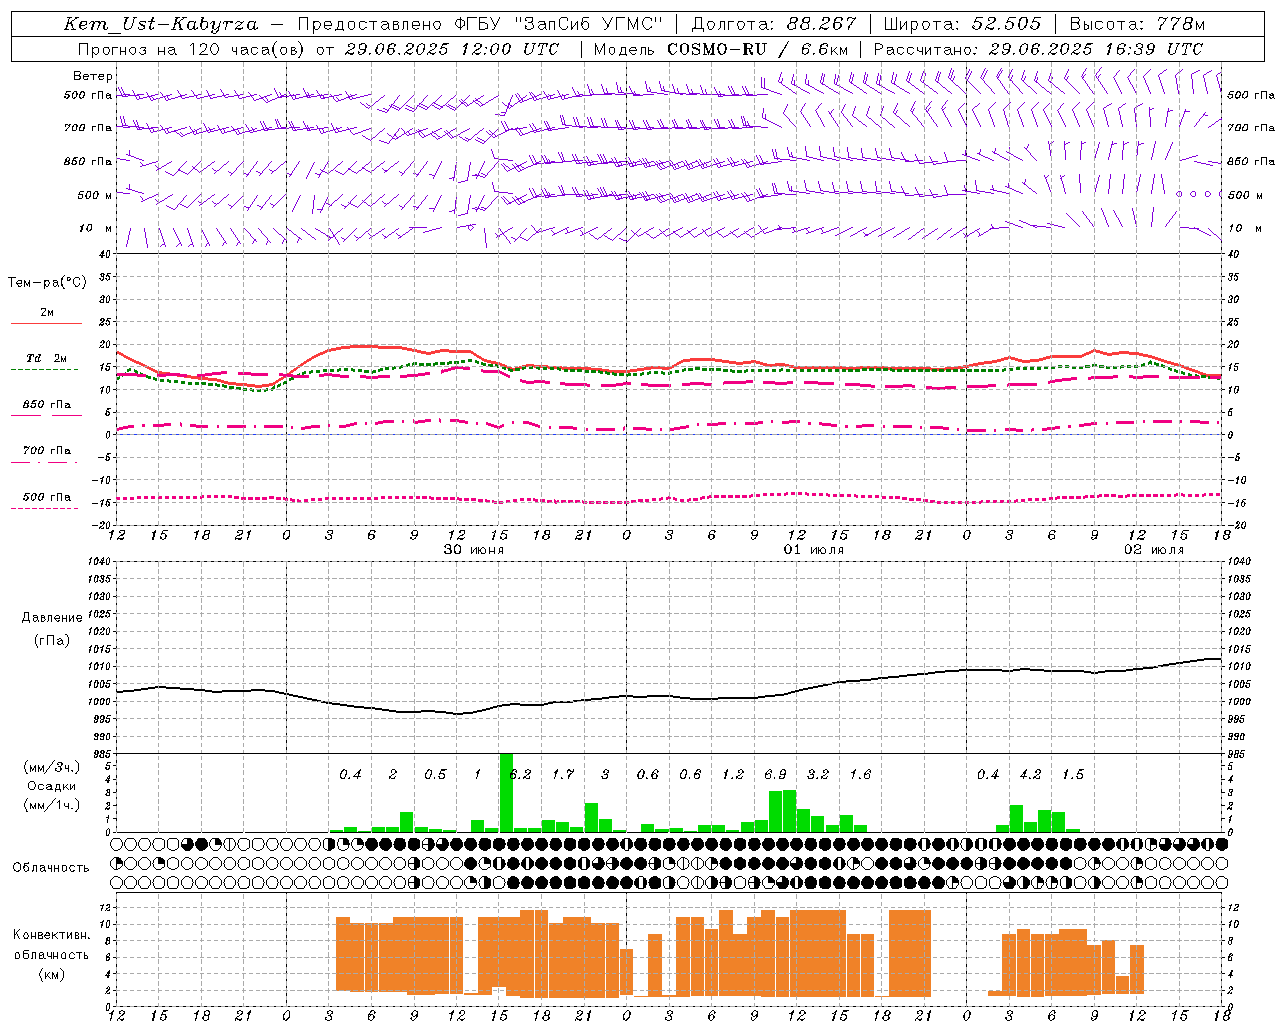This screenshot has height=1024, width=1280.
Task: Click the Осадки precipitation label
Action: tap(51, 786)
